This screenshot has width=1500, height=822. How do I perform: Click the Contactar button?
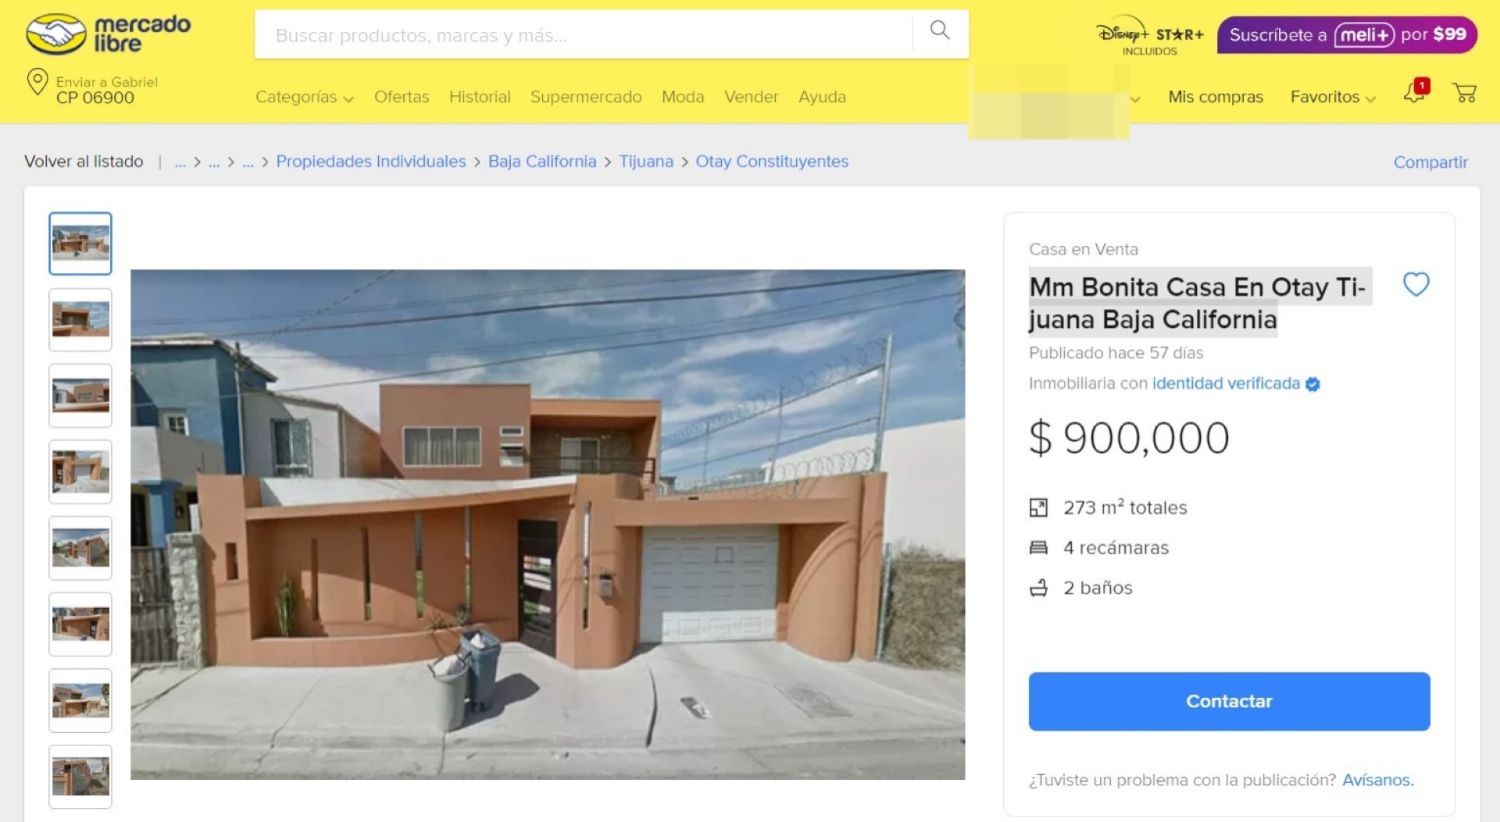pyautogui.click(x=1229, y=701)
